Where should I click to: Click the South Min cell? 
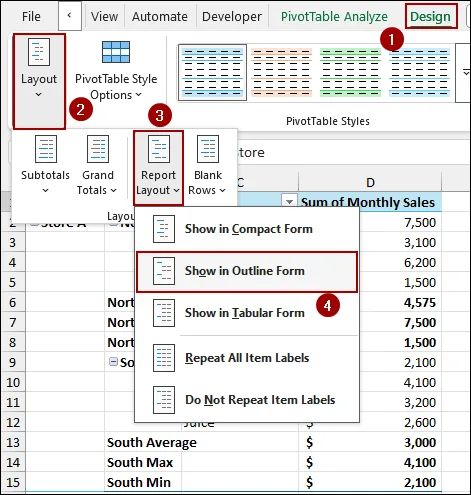[x=143, y=482]
